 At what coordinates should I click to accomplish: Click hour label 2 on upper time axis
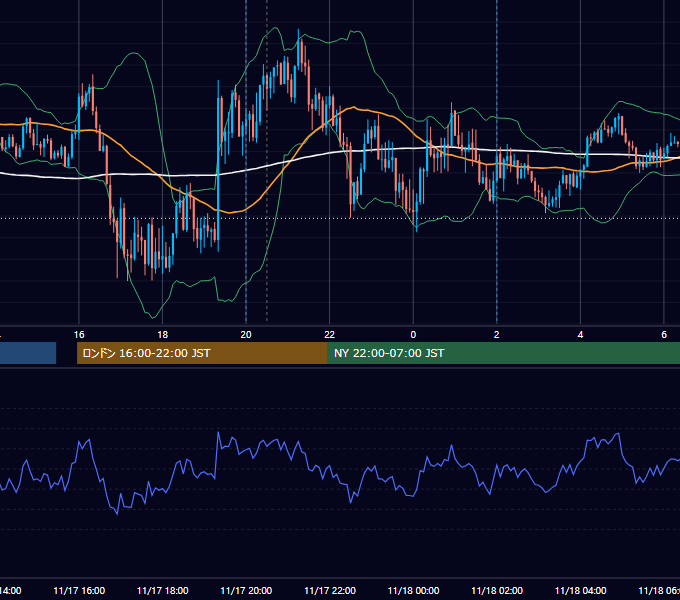[x=497, y=335]
